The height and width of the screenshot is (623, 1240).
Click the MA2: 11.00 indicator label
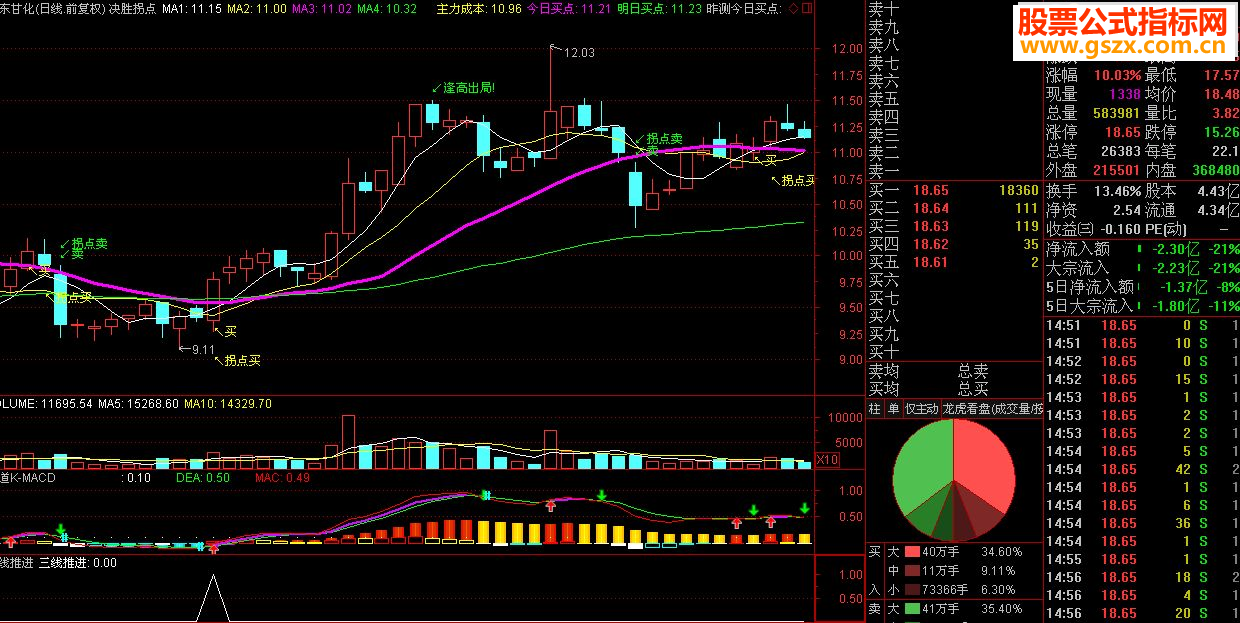[258, 9]
